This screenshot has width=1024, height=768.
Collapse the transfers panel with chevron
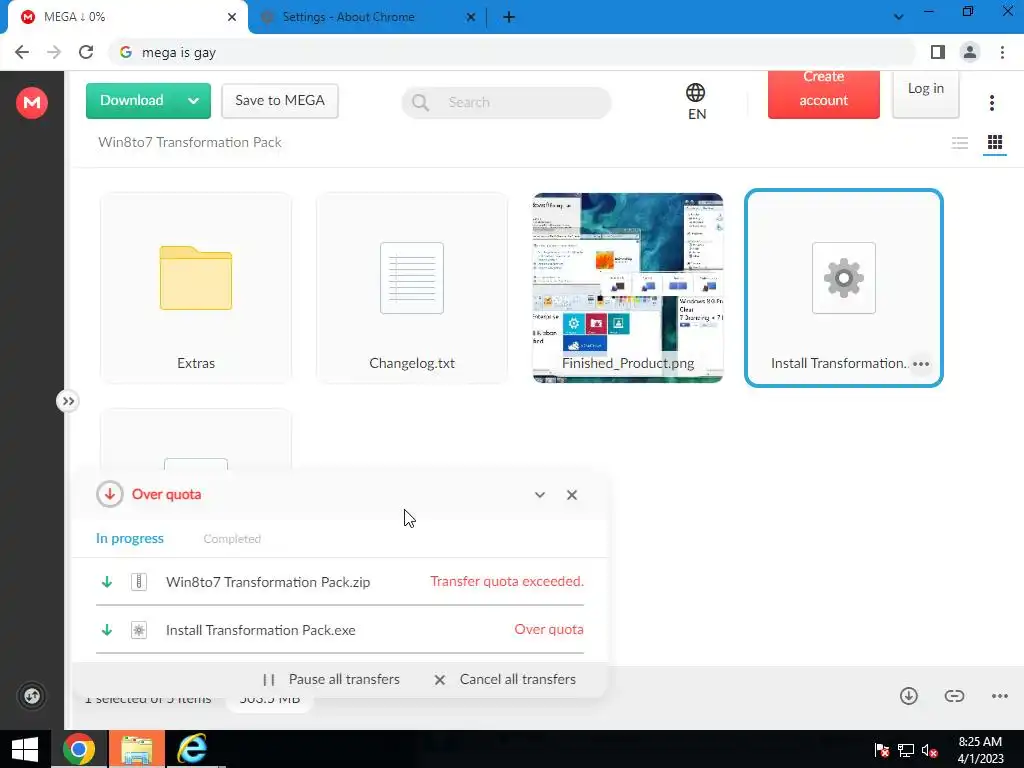click(539, 495)
